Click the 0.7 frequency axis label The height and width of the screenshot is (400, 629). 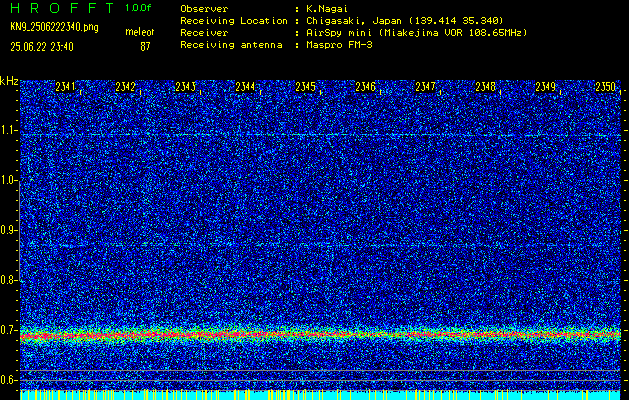coord(8,330)
